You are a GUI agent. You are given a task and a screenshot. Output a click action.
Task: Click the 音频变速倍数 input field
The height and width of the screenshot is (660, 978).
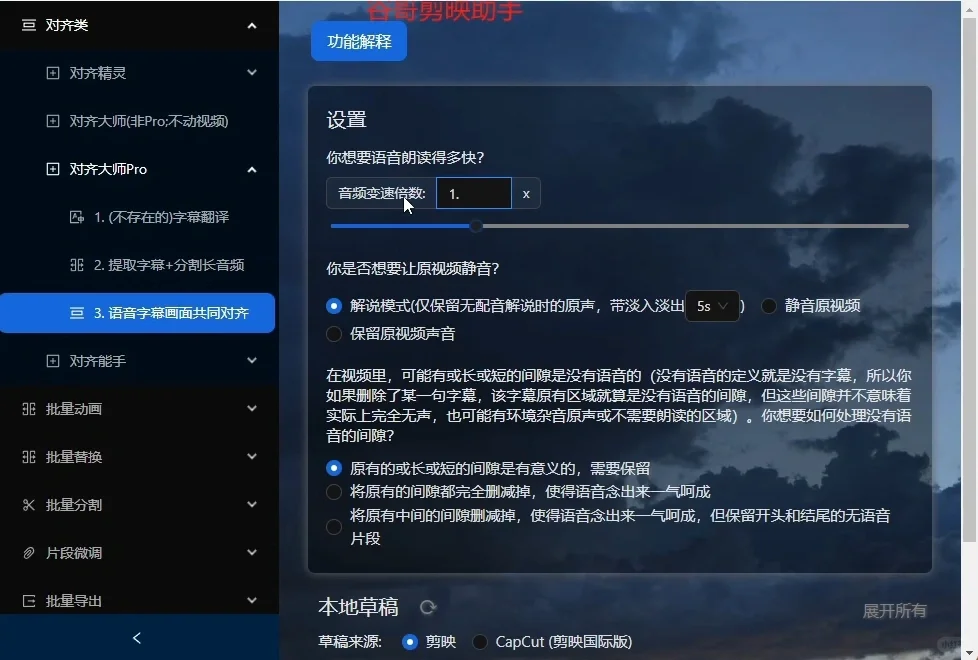pos(473,192)
